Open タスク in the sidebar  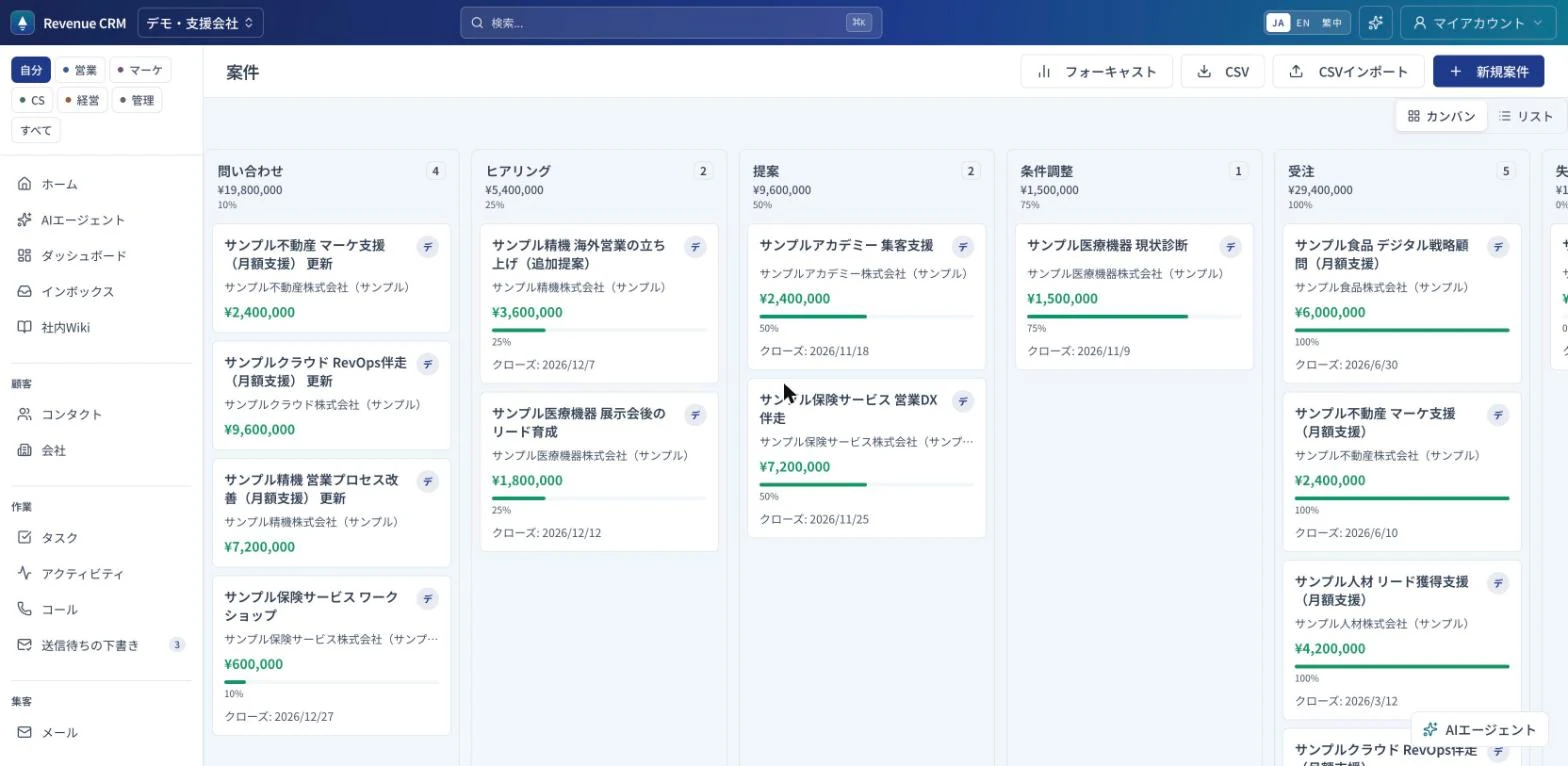101,538
